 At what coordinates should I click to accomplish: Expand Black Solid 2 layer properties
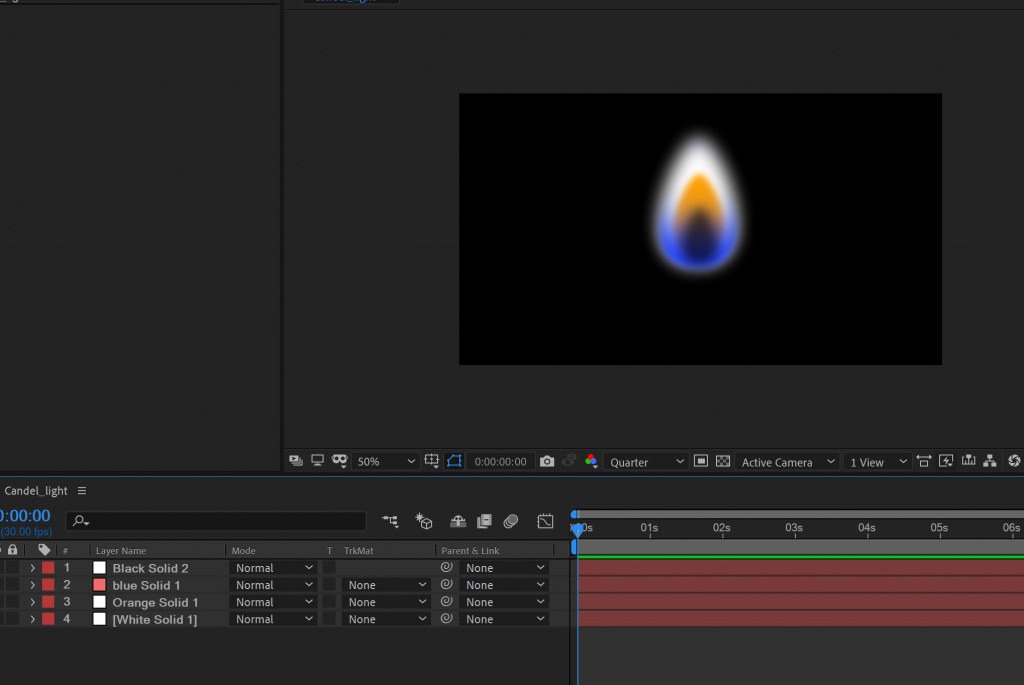point(32,568)
